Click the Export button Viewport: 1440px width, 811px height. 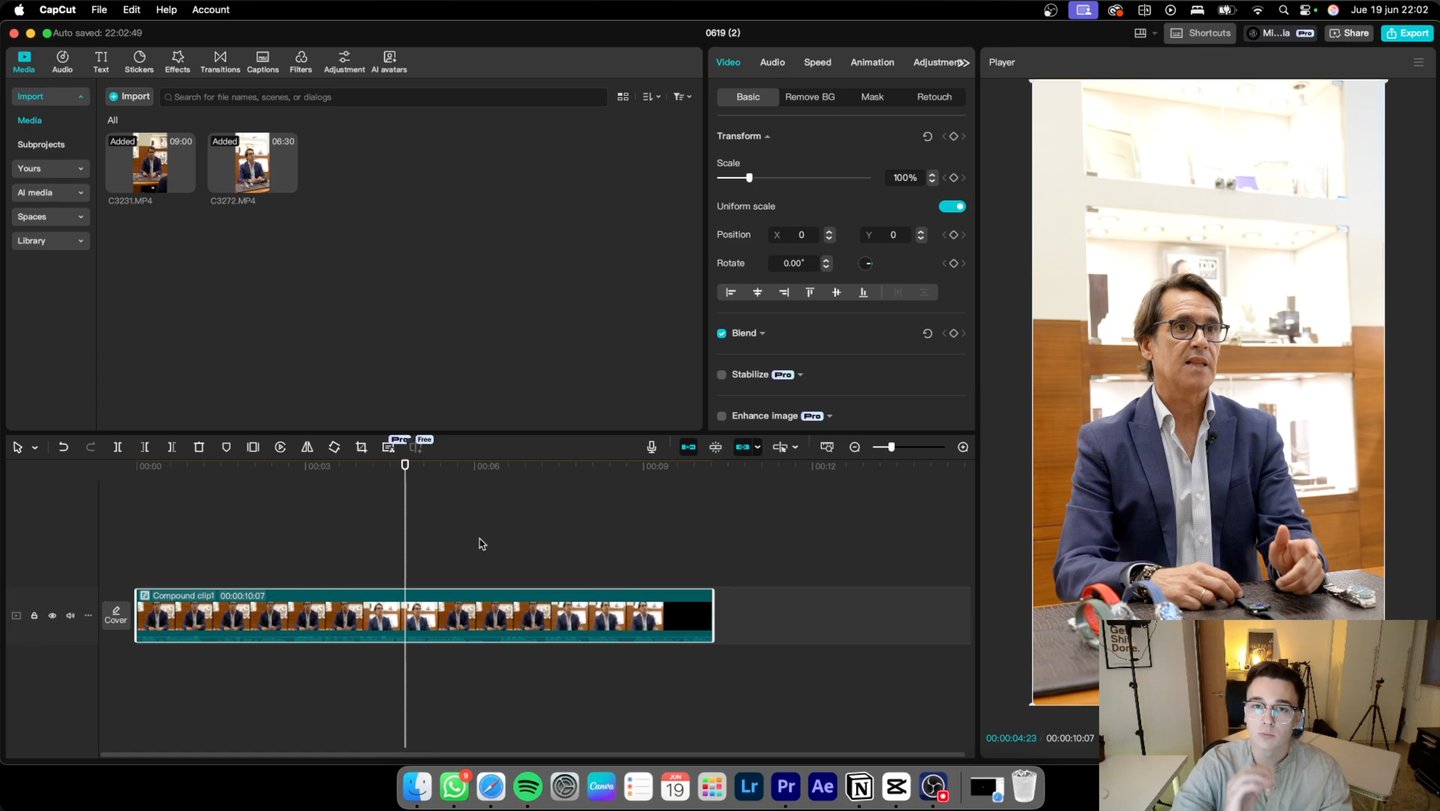(x=1407, y=33)
